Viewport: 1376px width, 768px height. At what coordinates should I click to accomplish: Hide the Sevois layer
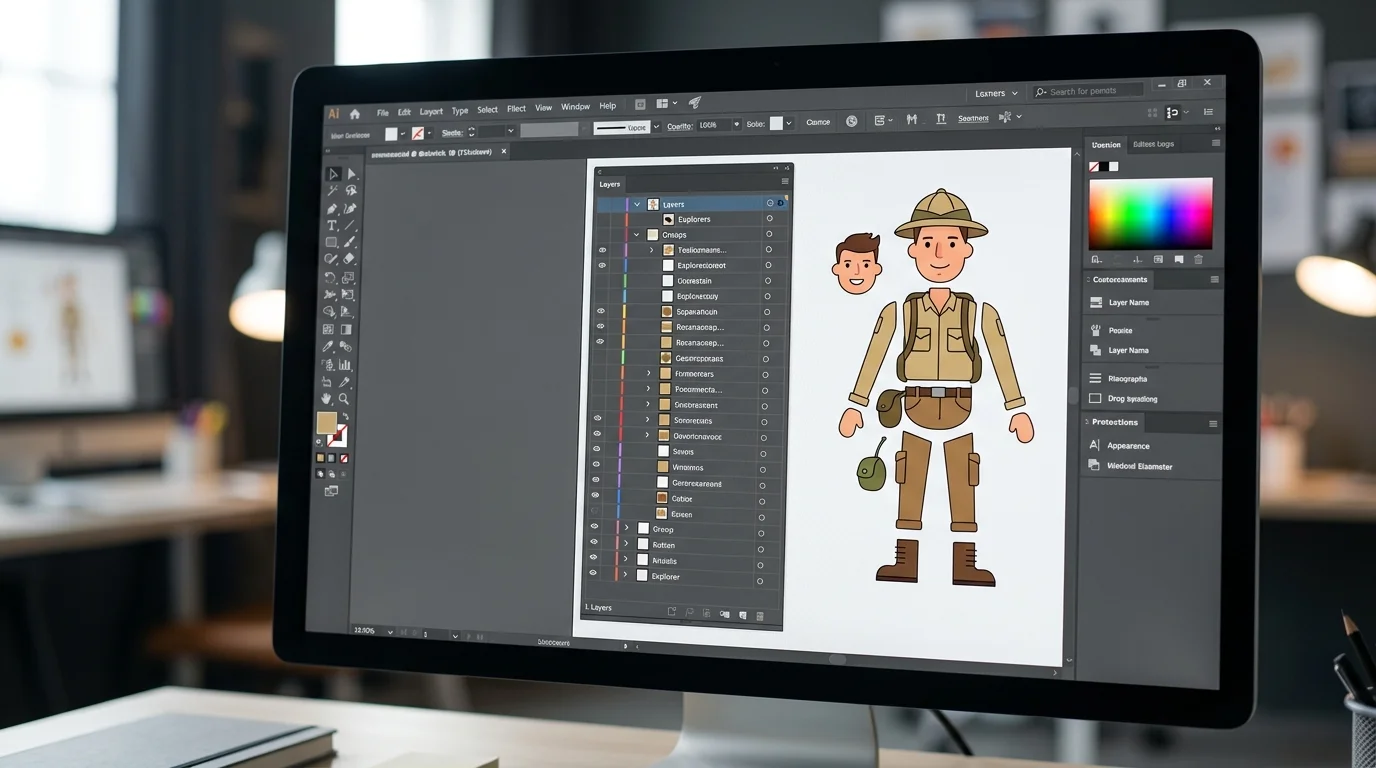[597, 449]
